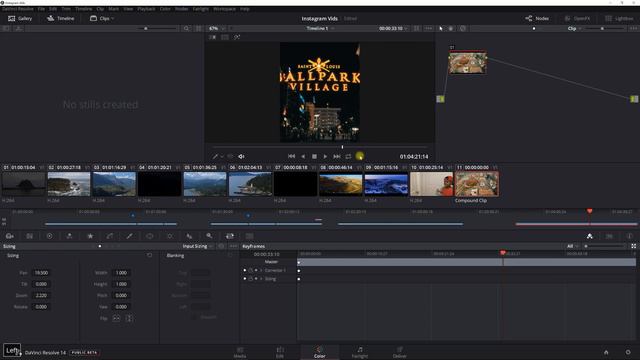Toggle the Gallery panel button
This screenshot has width=640, height=360.
[20, 18]
